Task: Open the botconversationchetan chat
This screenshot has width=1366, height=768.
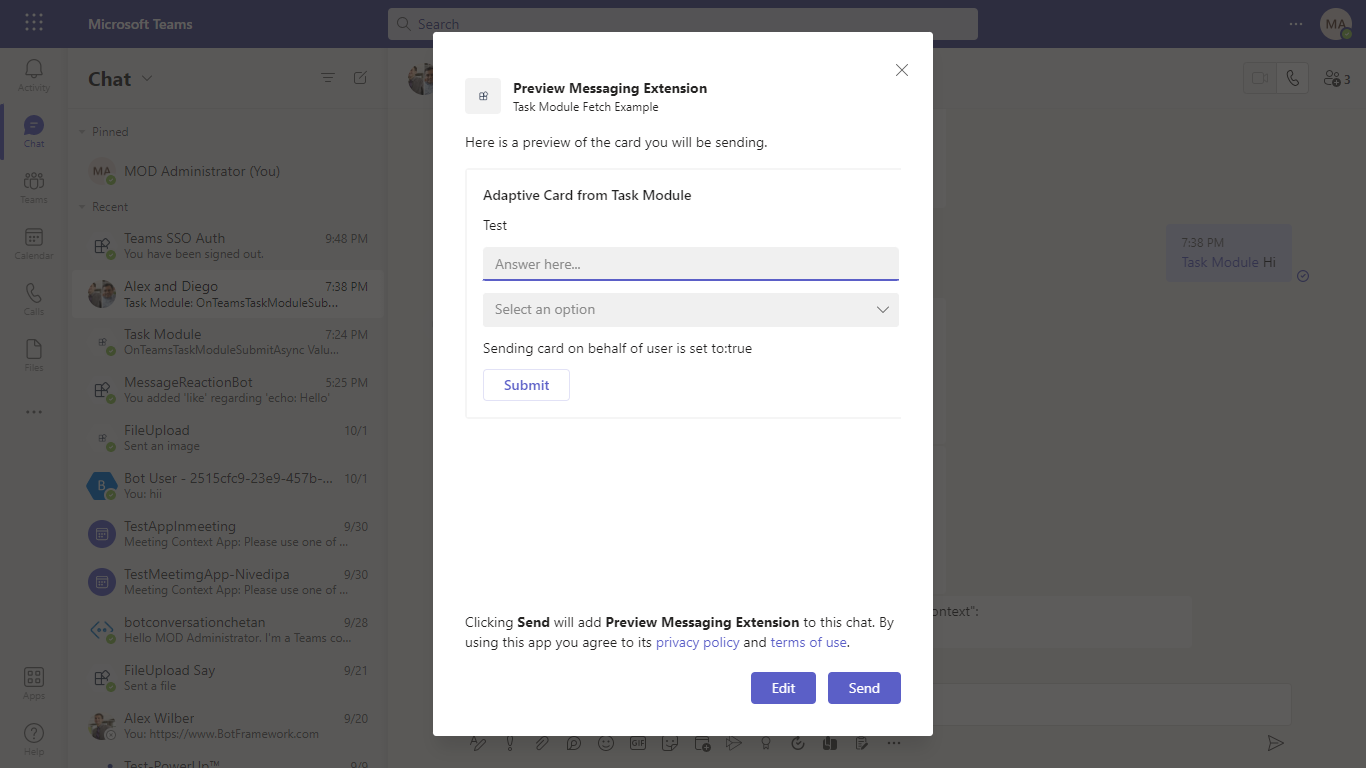Action: (x=227, y=630)
